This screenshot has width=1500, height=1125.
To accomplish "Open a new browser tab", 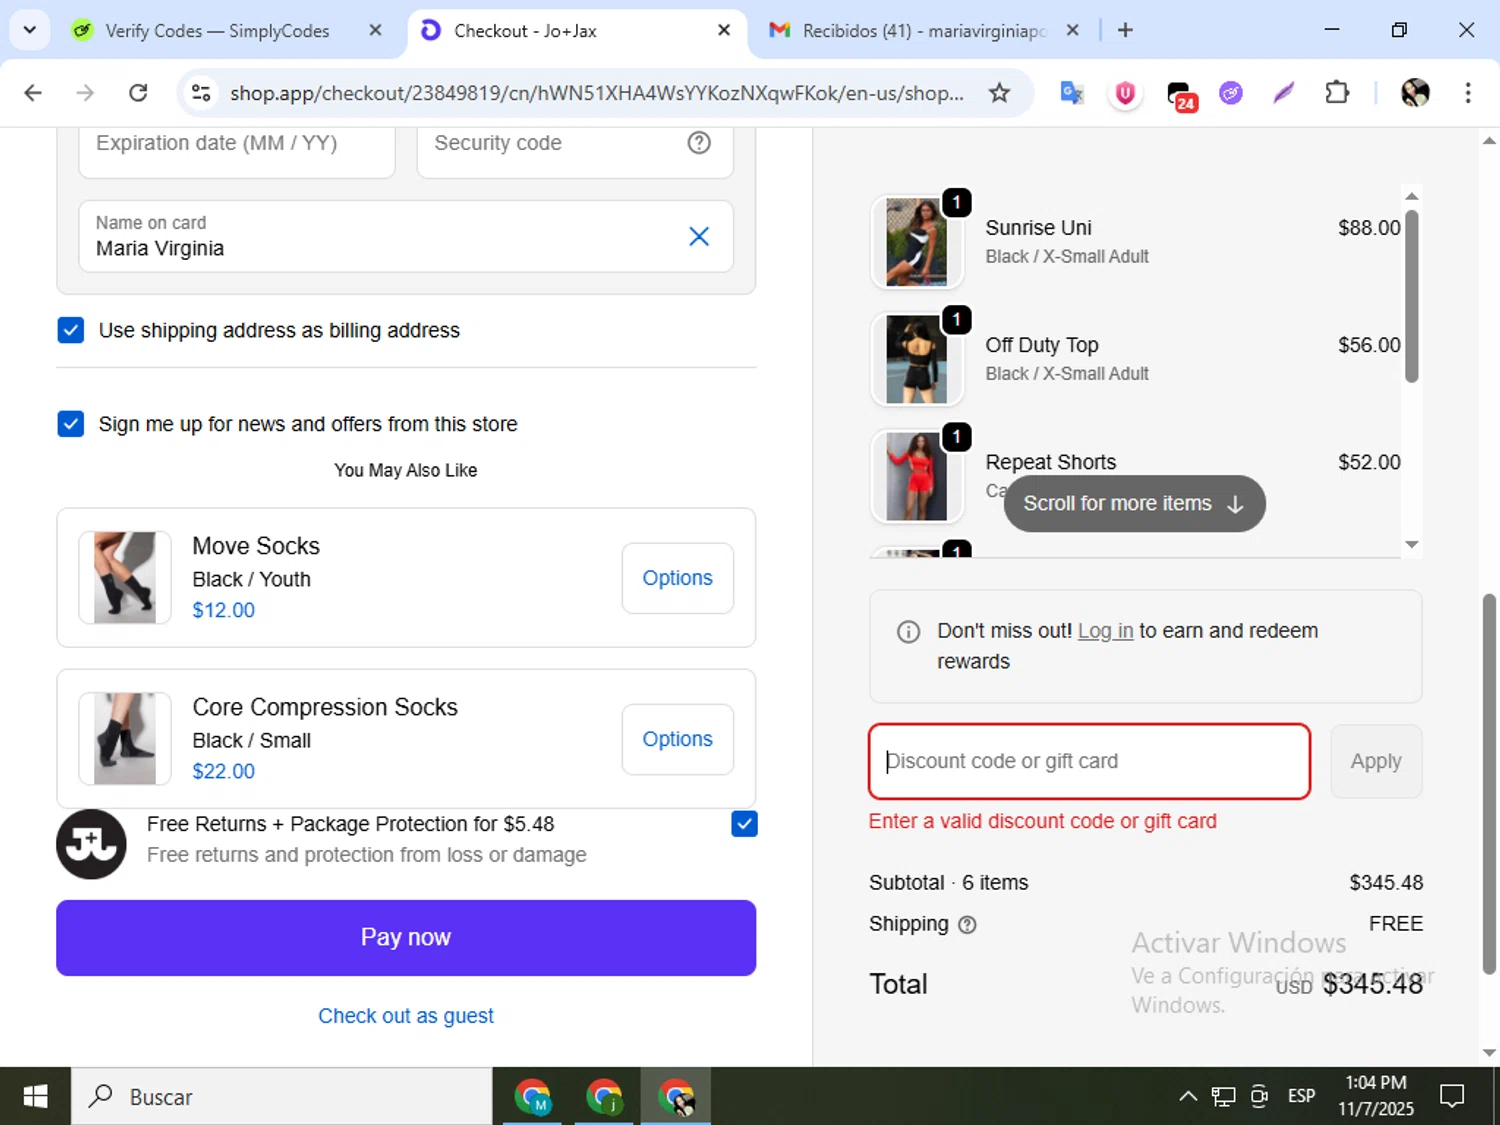I will tap(1125, 30).
